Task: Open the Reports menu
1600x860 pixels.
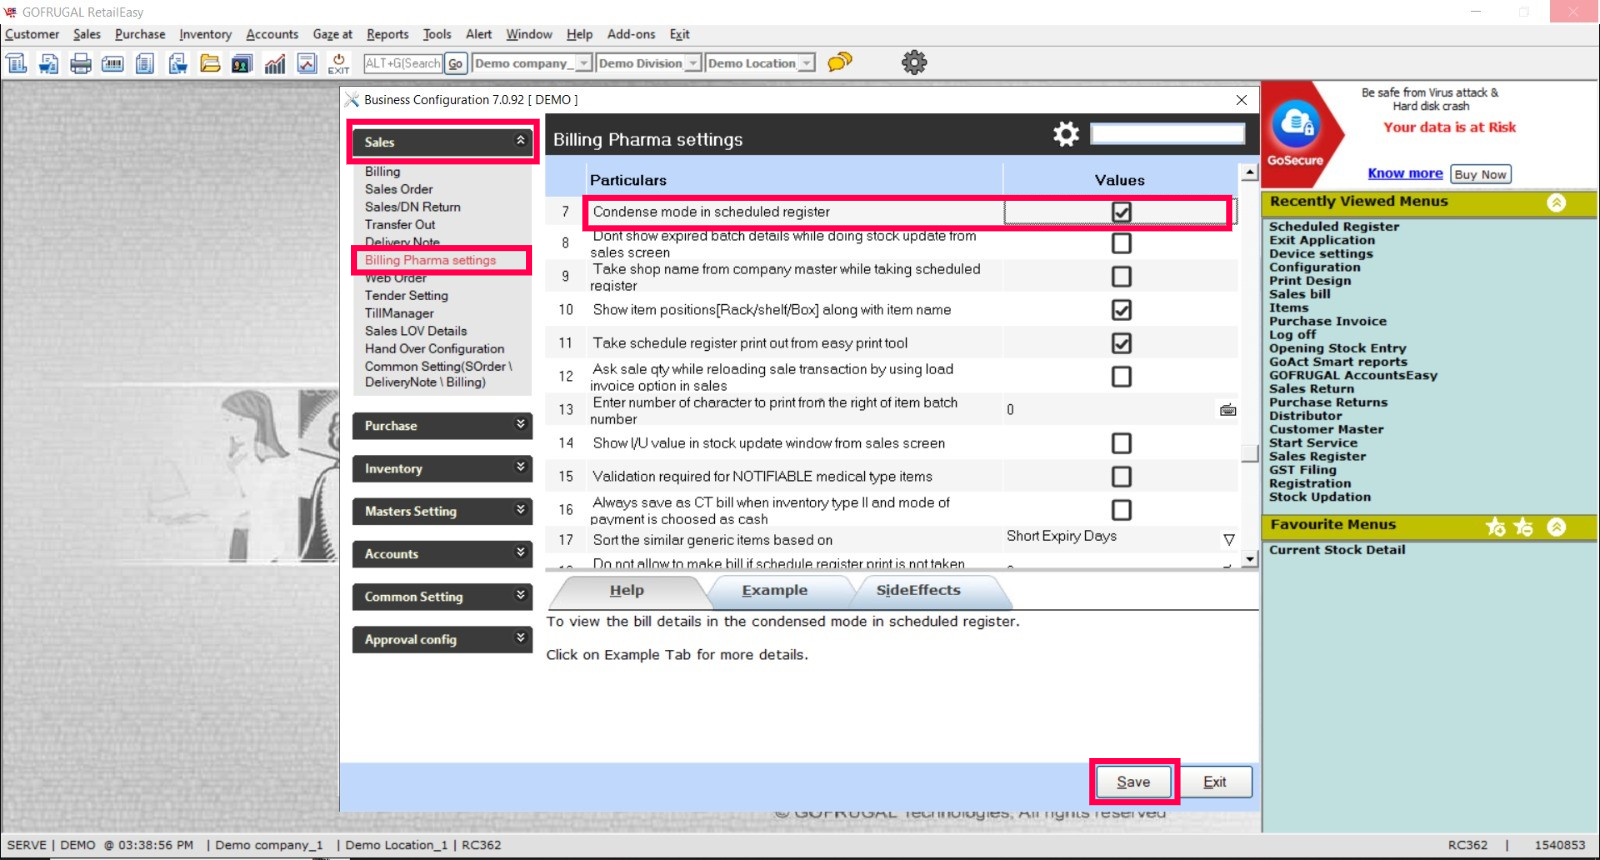Action: [387, 34]
